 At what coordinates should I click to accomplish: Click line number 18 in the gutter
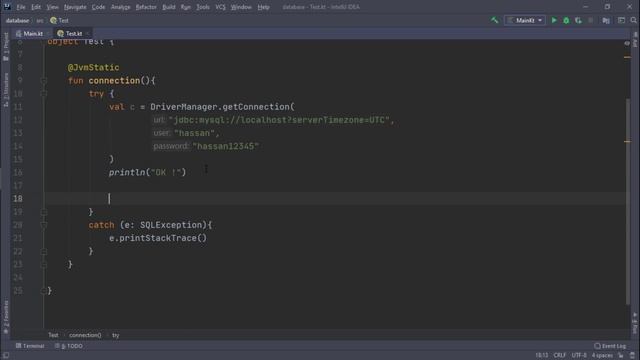click(x=18, y=198)
